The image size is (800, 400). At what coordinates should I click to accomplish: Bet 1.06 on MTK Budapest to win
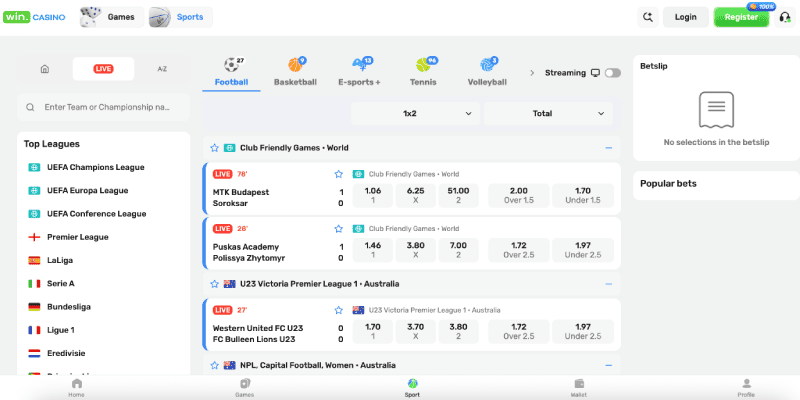[x=373, y=195]
